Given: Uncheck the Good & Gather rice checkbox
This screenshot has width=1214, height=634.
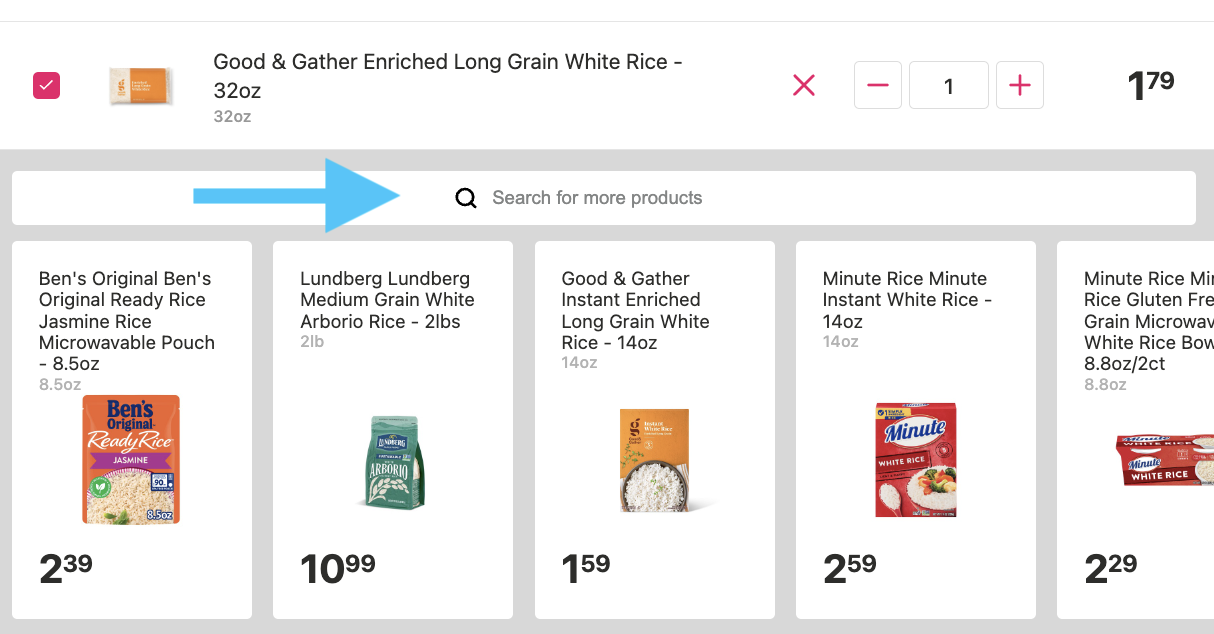Looking at the screenshot, I should click(x=47, y=86).
